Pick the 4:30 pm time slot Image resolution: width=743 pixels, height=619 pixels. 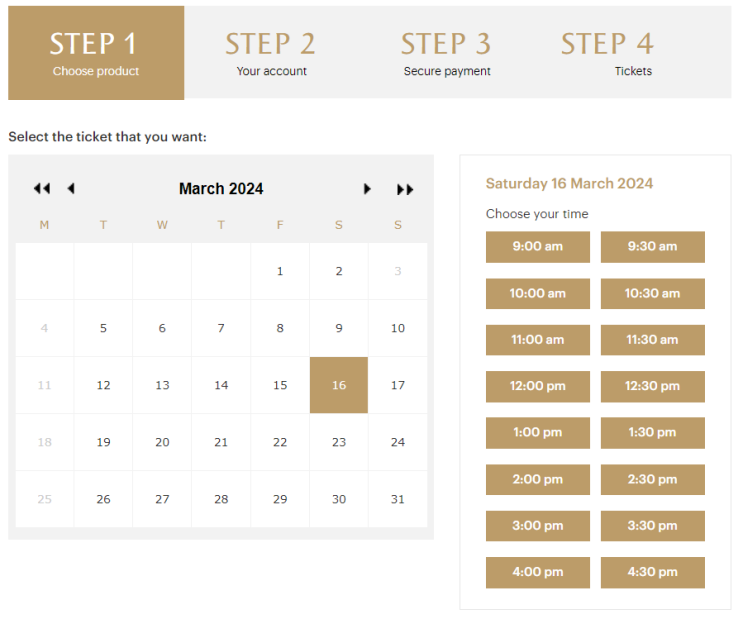click(x=652, y=573)
